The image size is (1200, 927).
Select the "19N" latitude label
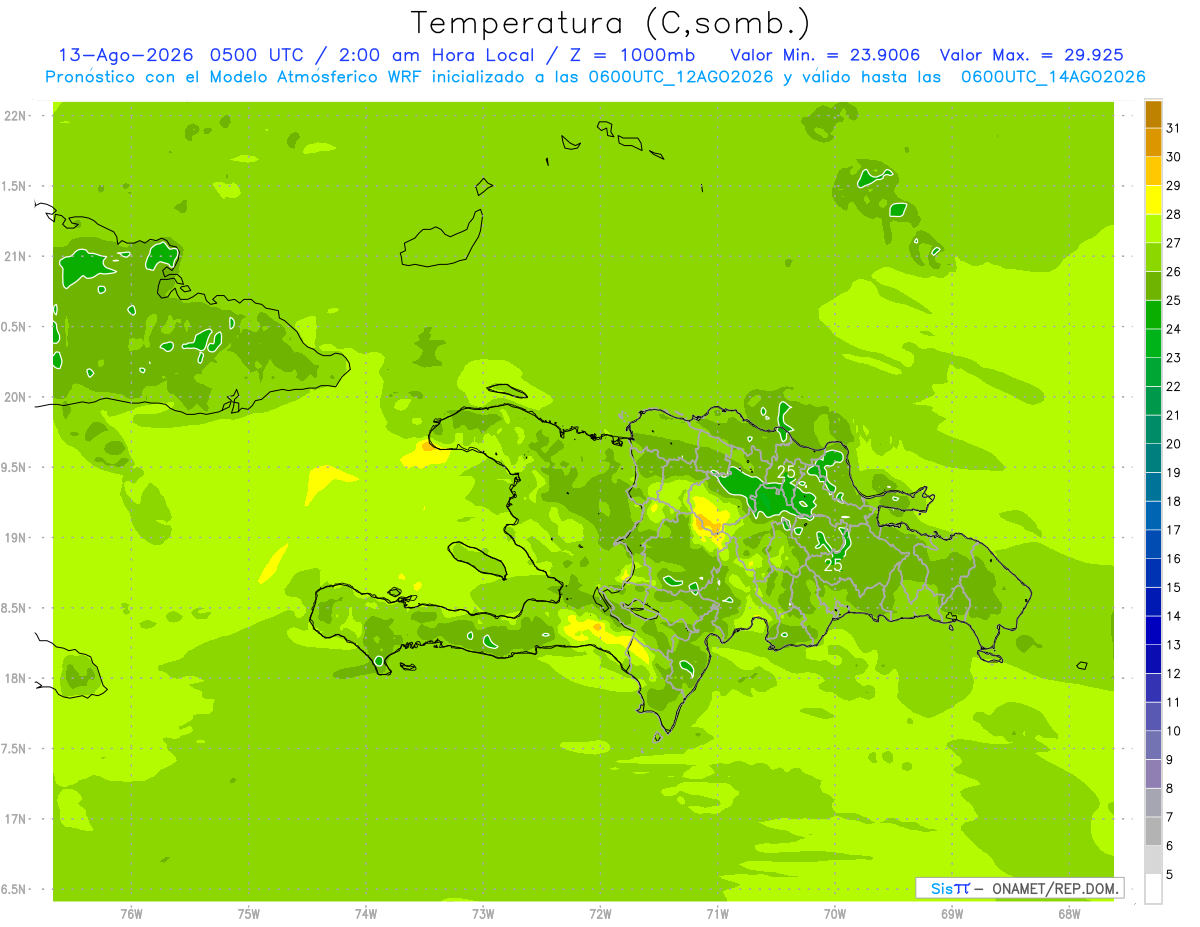[16, 538]
